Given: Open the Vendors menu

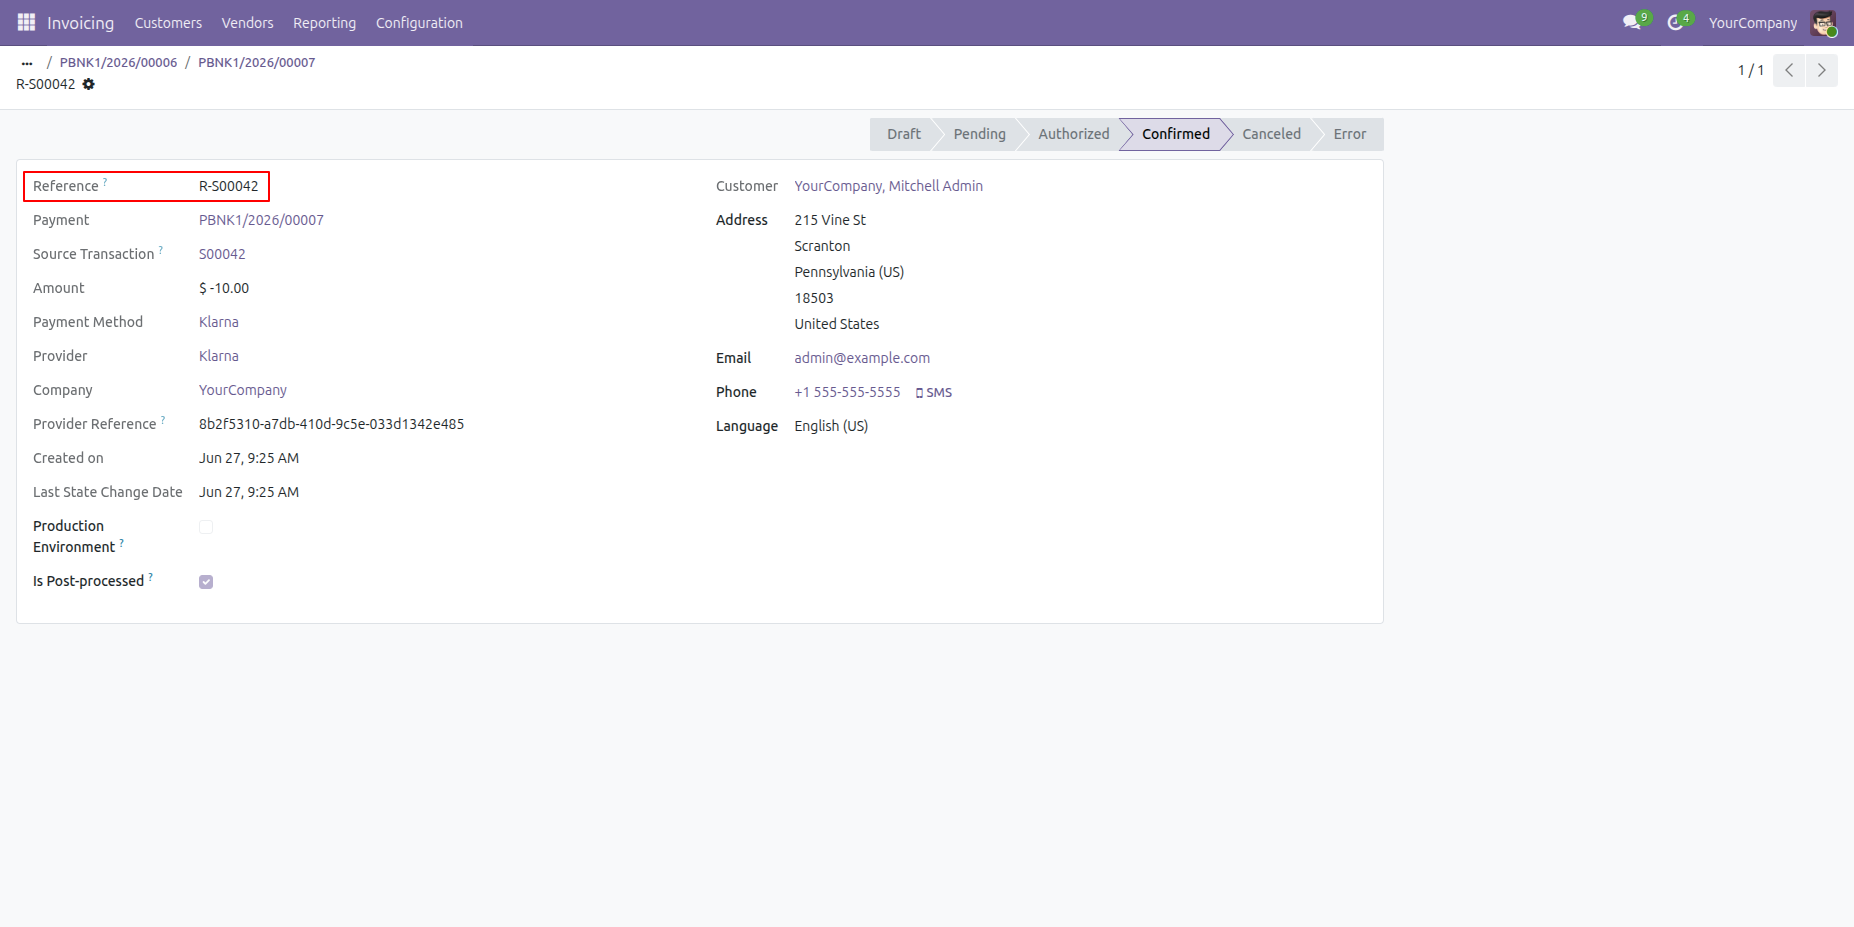Looking at the screenshot, I should tap(247, 23).
